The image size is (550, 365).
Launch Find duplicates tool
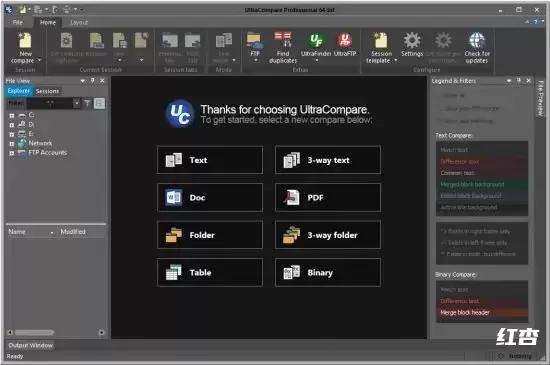(283, 40)
